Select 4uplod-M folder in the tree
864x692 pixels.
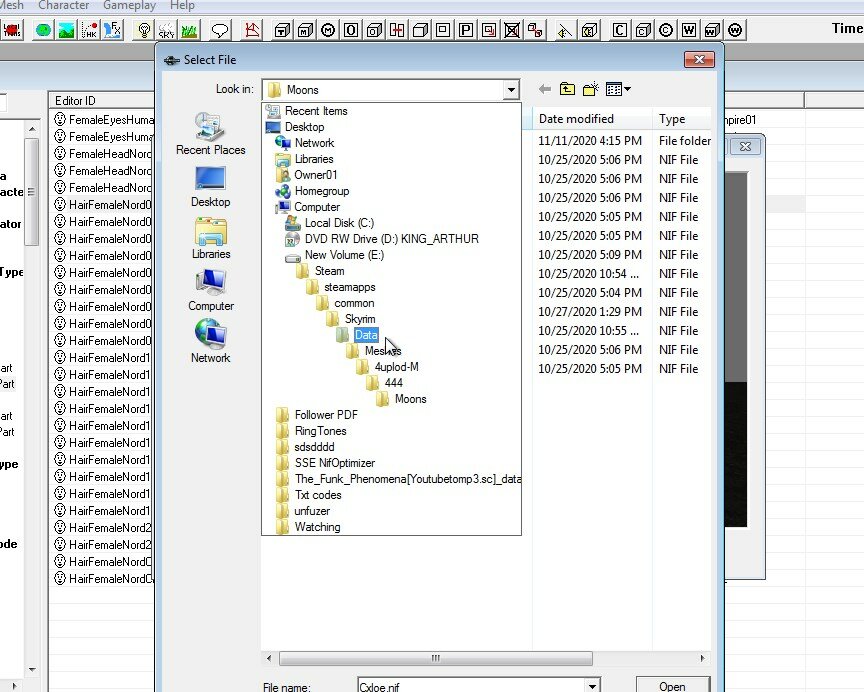[396, 367]
